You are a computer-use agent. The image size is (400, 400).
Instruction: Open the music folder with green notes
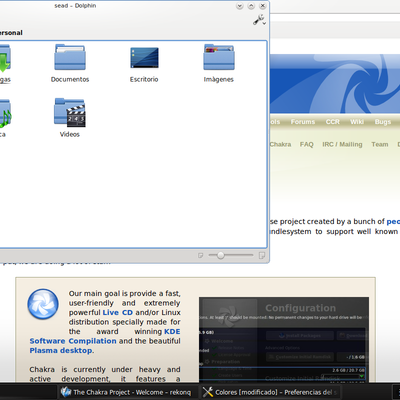tap(5, 118)
